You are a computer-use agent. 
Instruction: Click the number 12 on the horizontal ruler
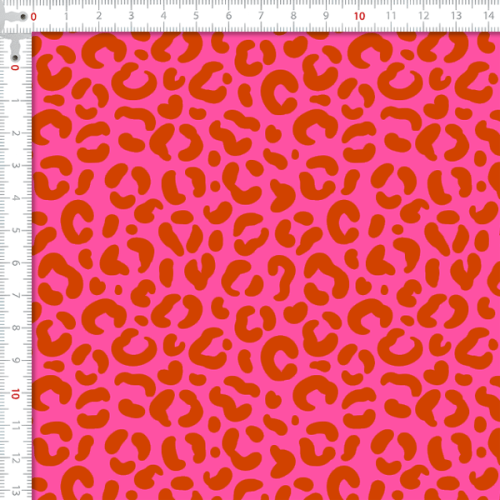(424, 16)
